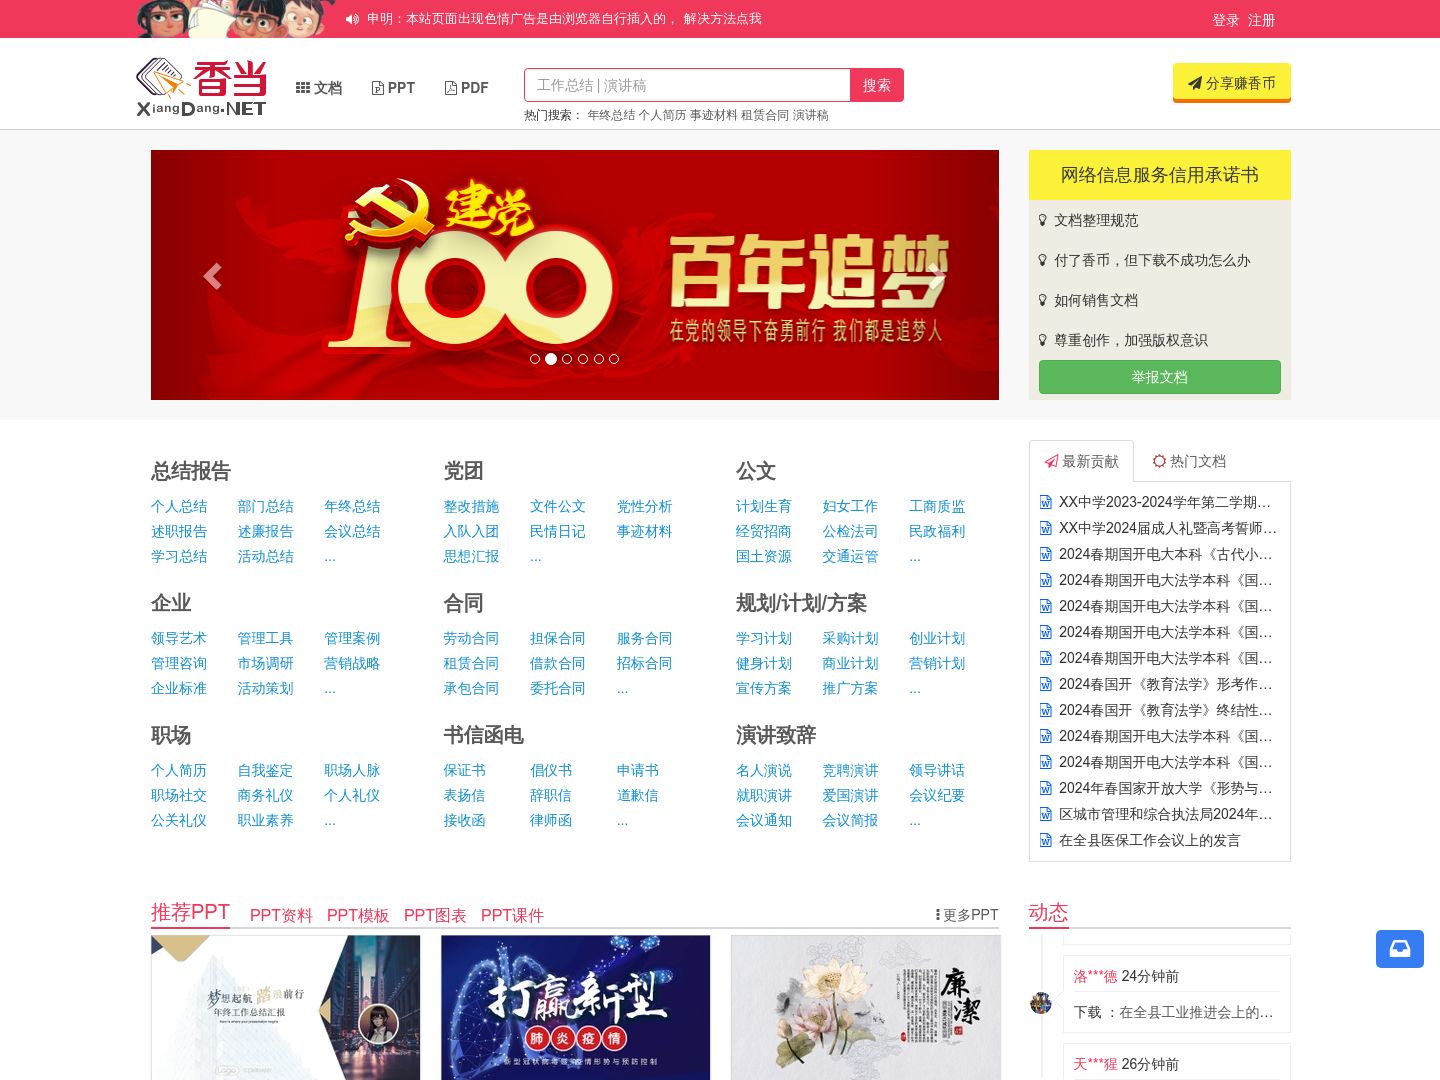The height and width of the screenshot is (1080, 1440).
Task: Open the 辞职信 category link
Action: point(551,795)
